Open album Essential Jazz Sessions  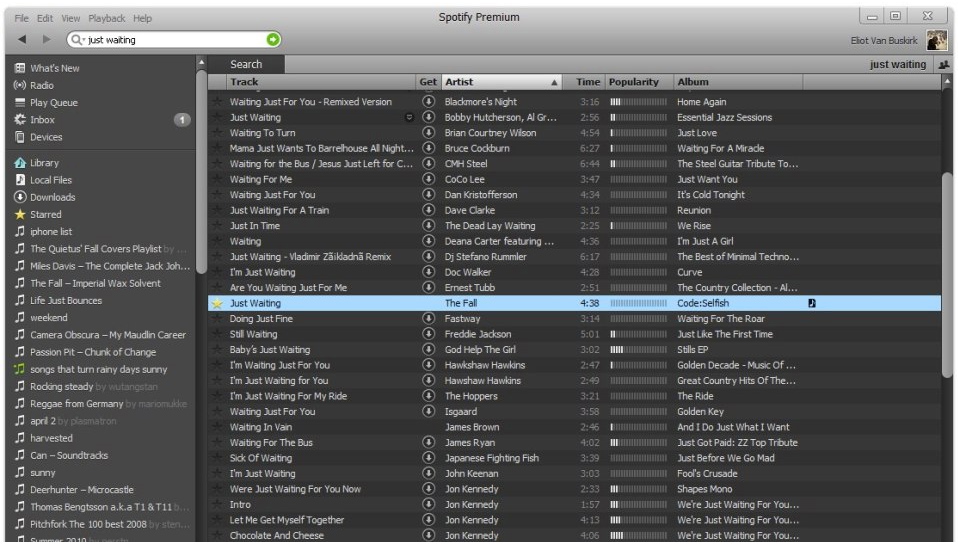(724, 117)
